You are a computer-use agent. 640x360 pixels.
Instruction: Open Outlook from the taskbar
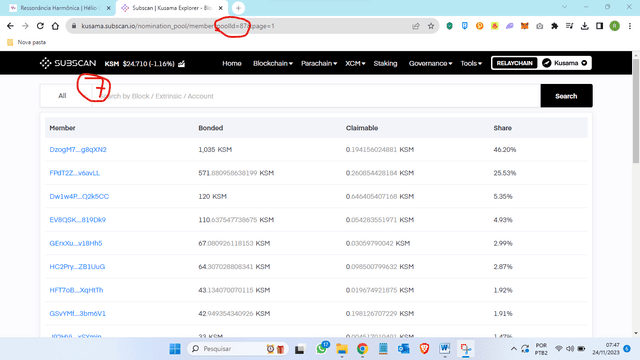coord(403,349)
